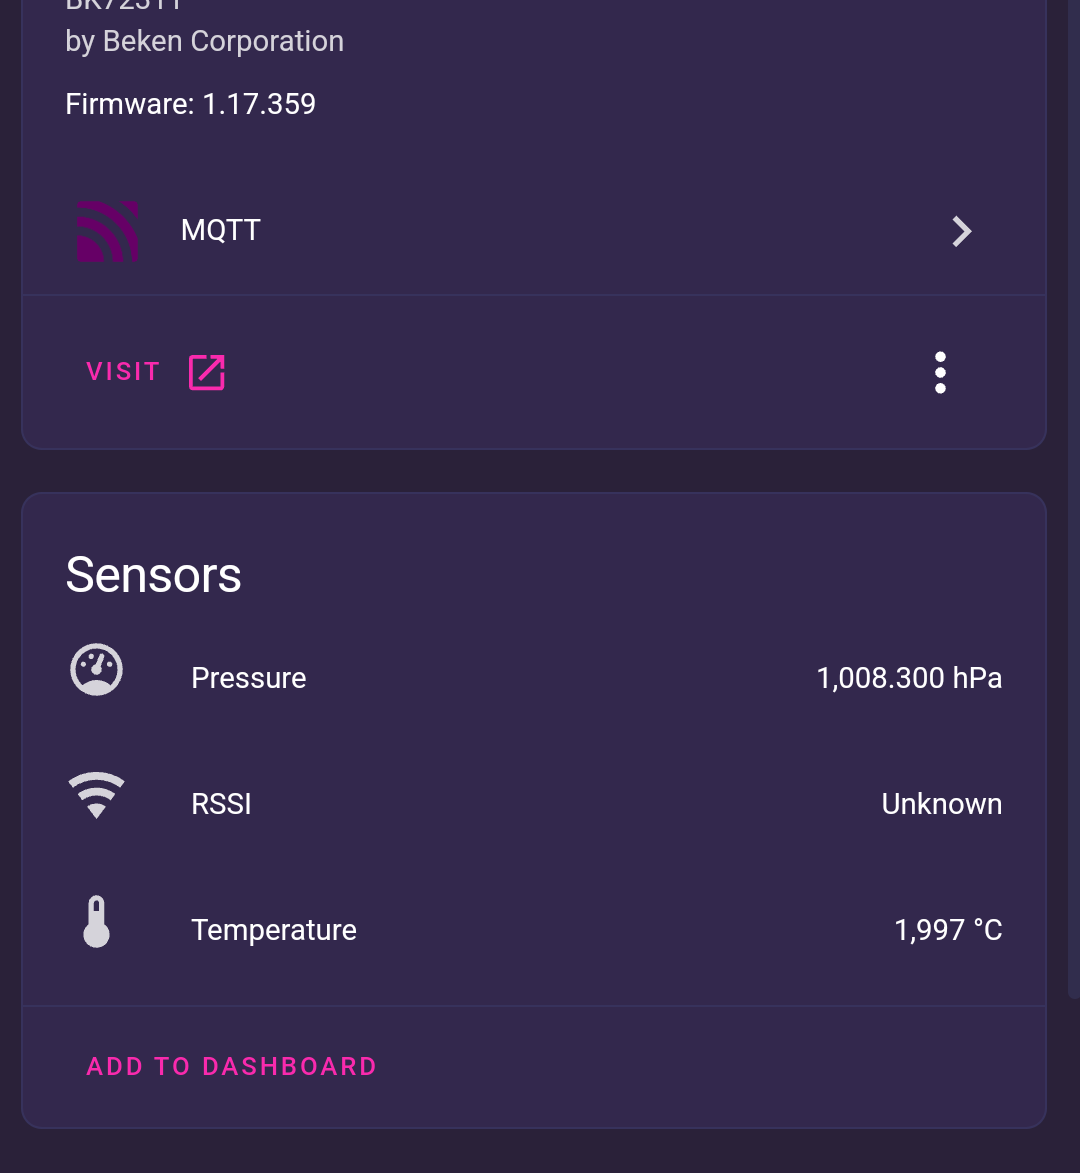The height and width of the screenshot is (1173, 1080).
Task: Click ADD TO DASHBOARD button
Action: 232,1066
